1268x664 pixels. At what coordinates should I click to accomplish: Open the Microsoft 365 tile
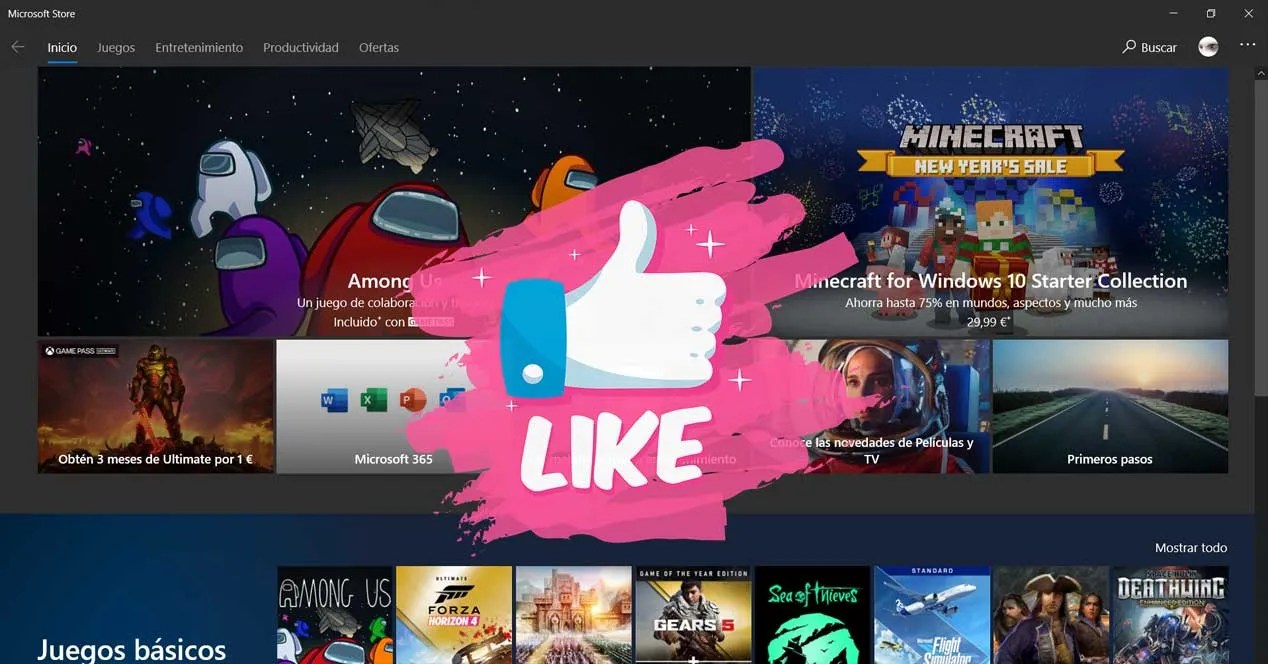point(394,406)
